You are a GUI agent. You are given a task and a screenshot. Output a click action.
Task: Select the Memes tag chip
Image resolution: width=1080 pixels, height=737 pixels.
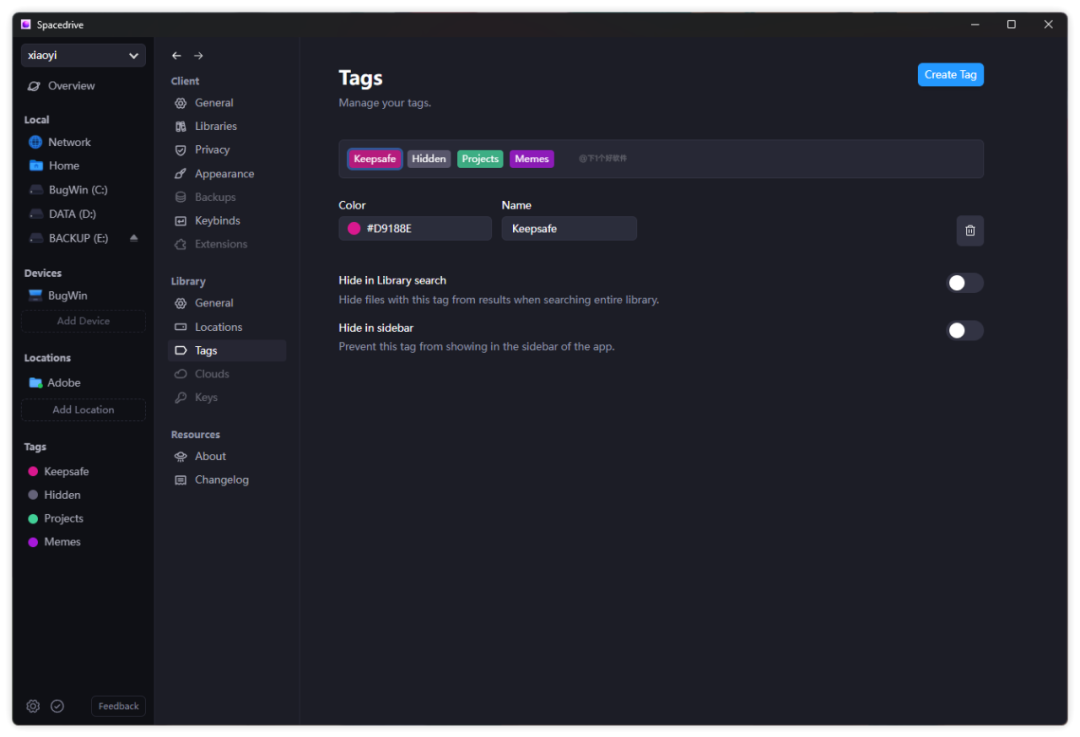[x=532, y=159]
